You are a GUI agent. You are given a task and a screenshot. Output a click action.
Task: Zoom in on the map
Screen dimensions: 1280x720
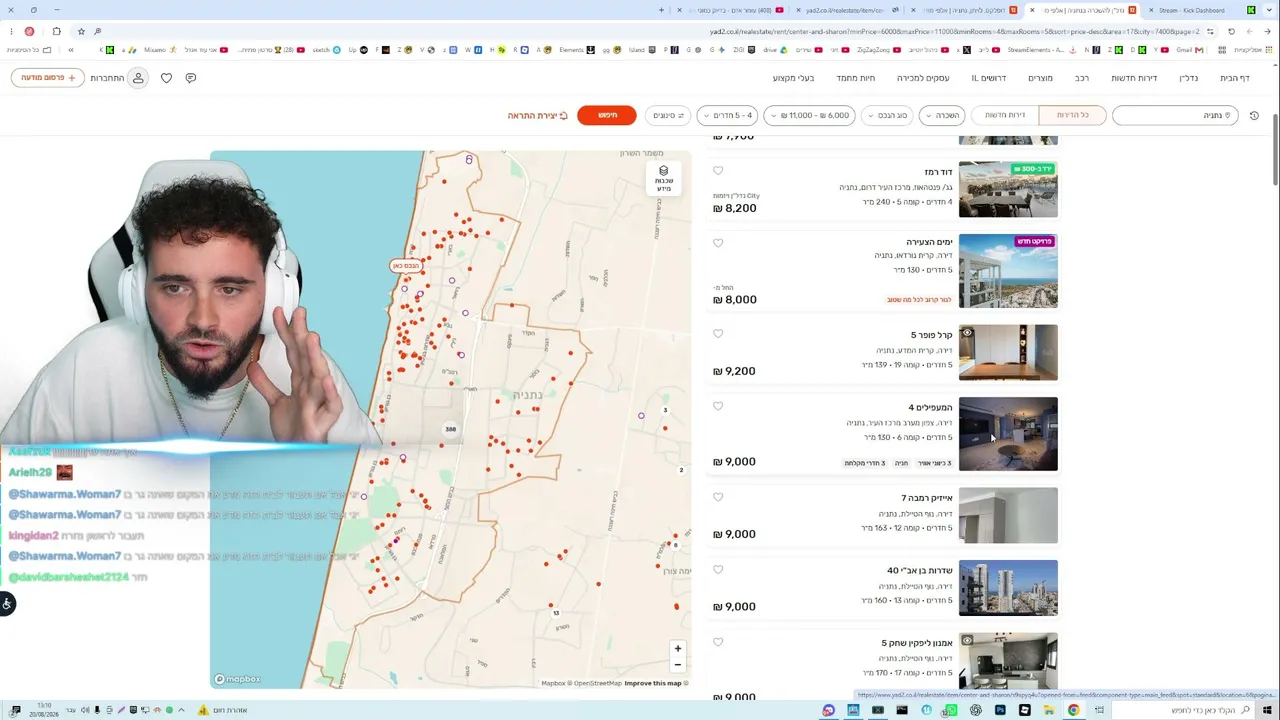click(678, 648)
